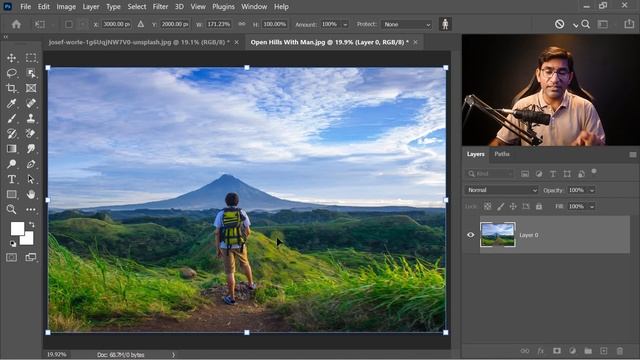This screenshot has height=360, width=640.
Task: Select the Dodge tool
Action: (x=11, y=164)
